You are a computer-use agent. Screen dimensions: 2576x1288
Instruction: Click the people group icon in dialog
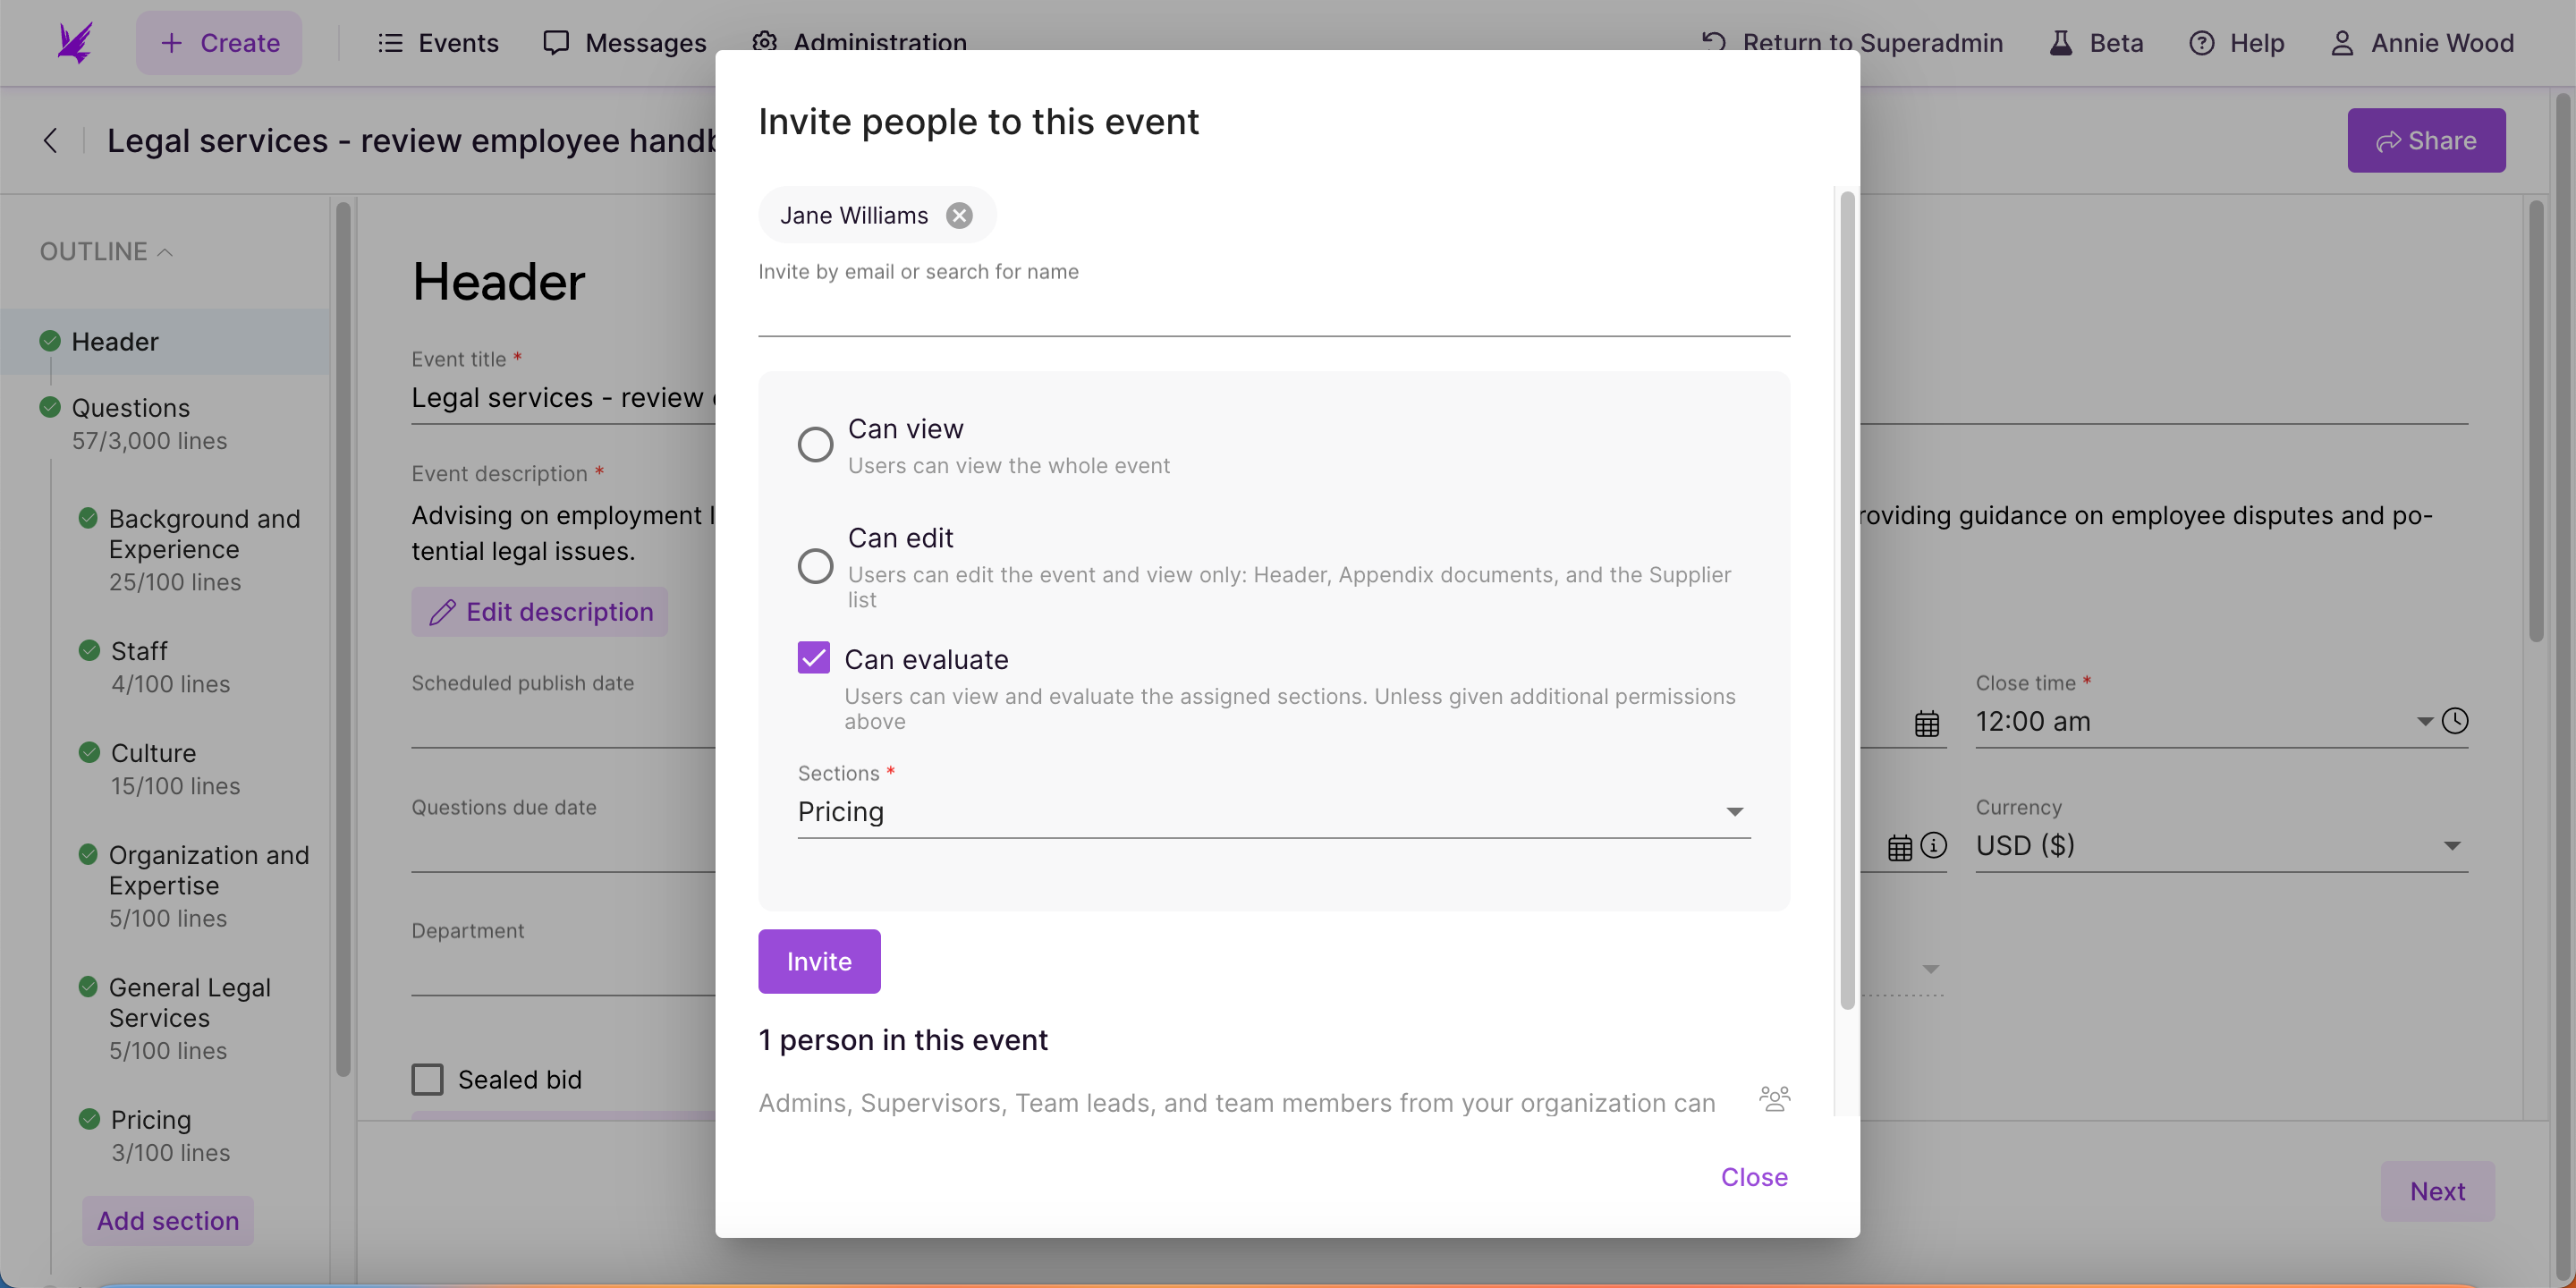pyautogui.click(x=1774, y=1099)
